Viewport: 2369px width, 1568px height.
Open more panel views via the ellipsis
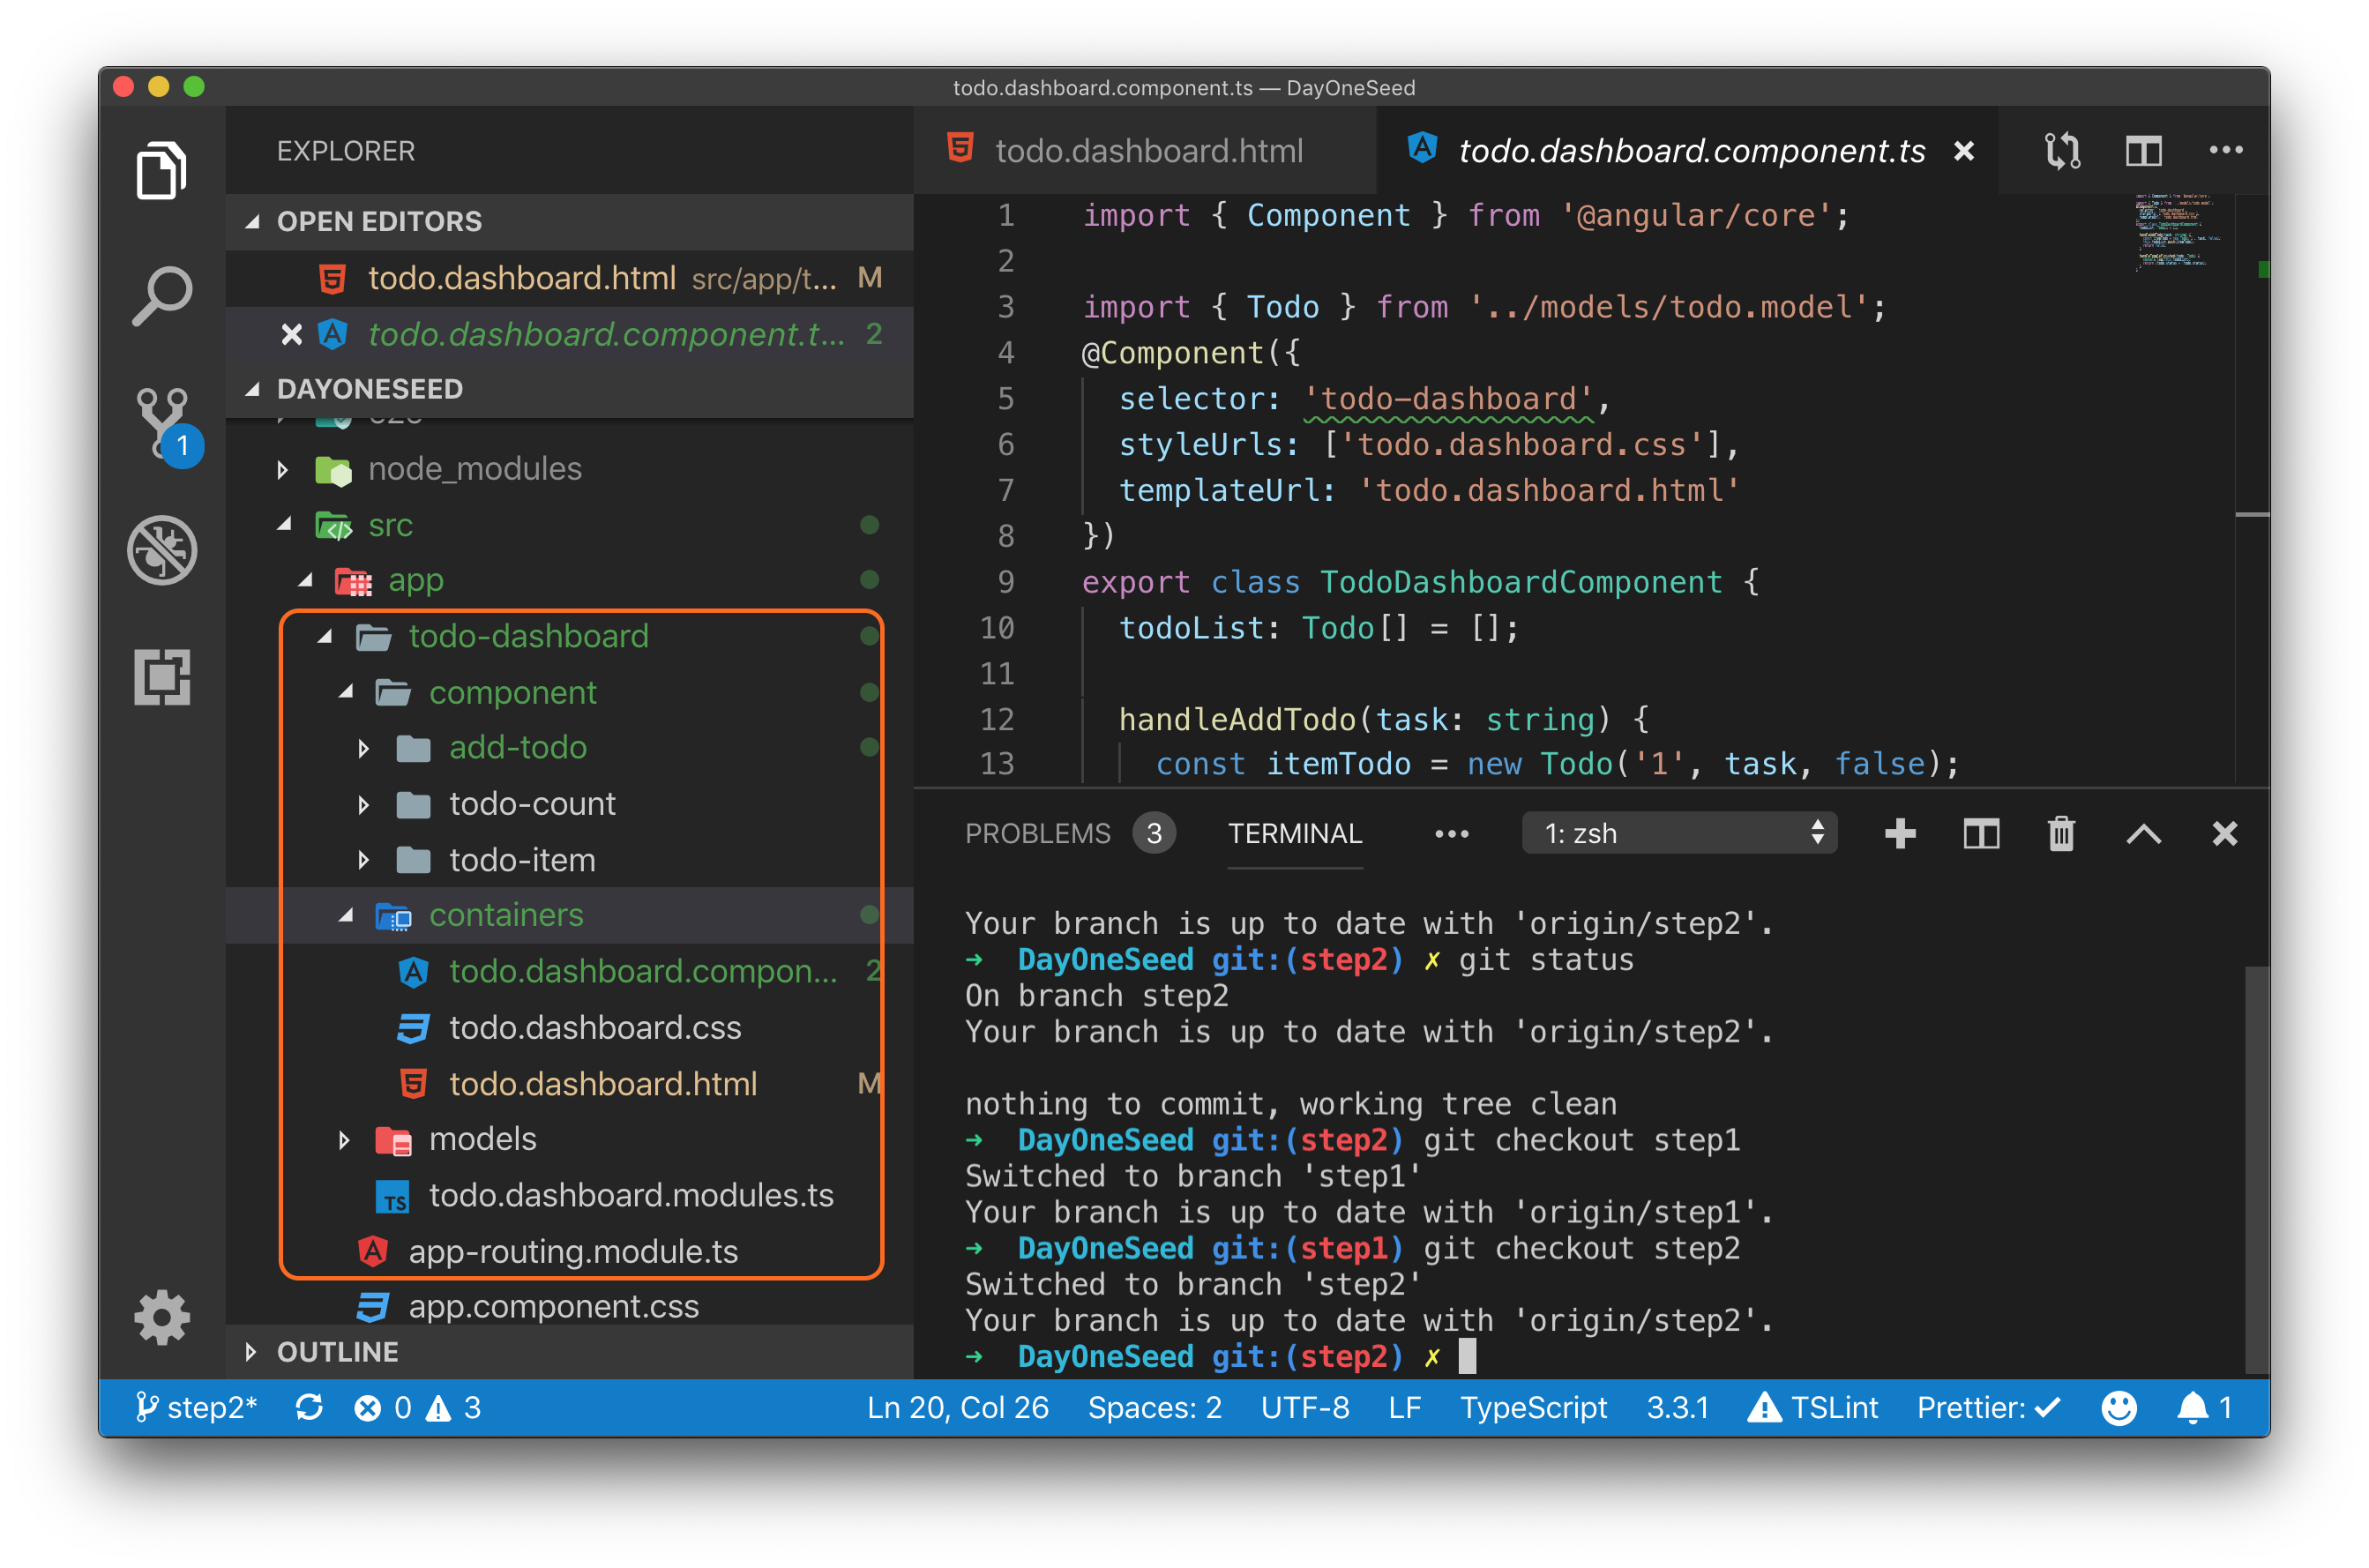tap(1451, 834)
